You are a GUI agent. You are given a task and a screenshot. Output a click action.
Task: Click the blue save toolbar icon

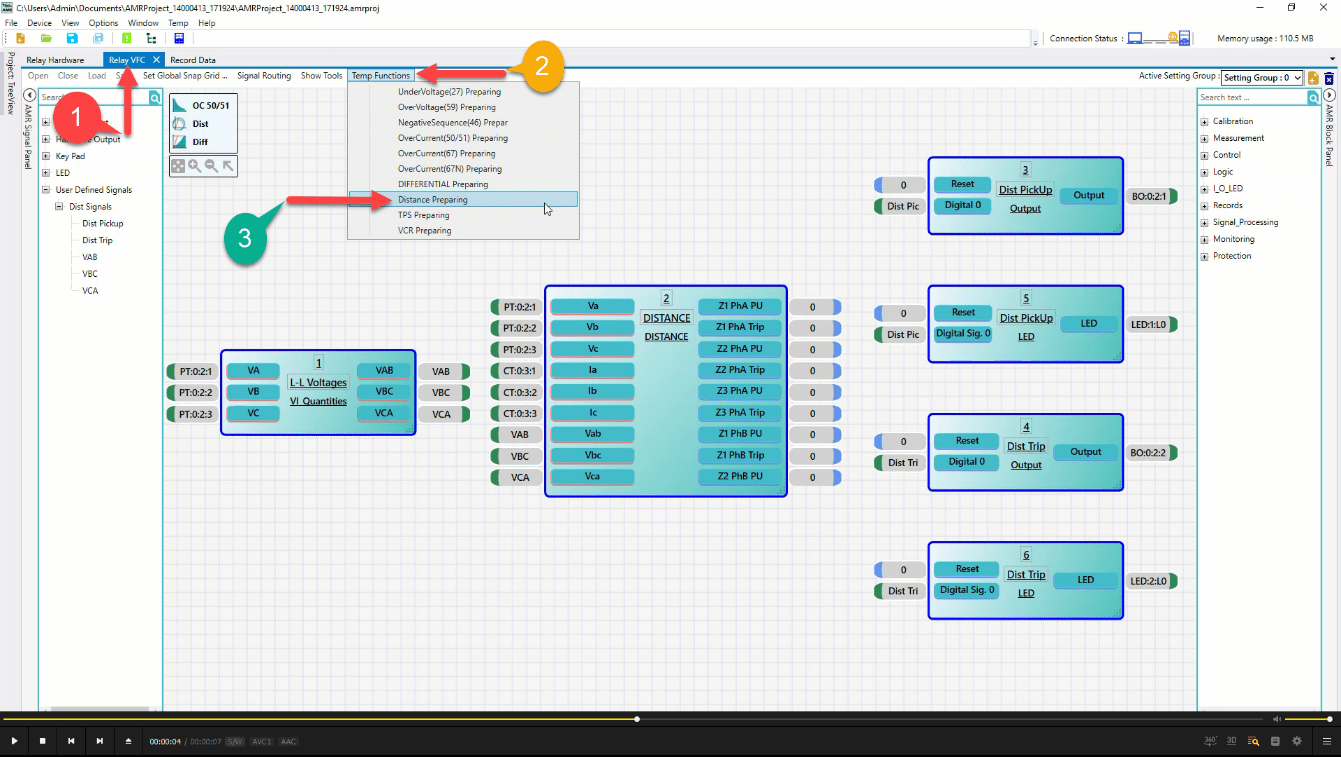72,38
